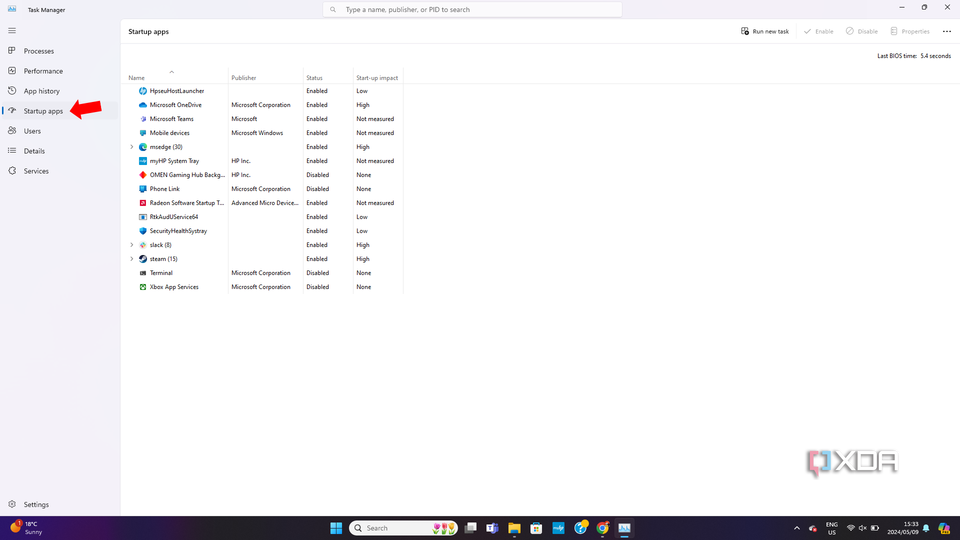Go to the Processes page
This screenshot has height=540, width=960.
pos(39,51)
